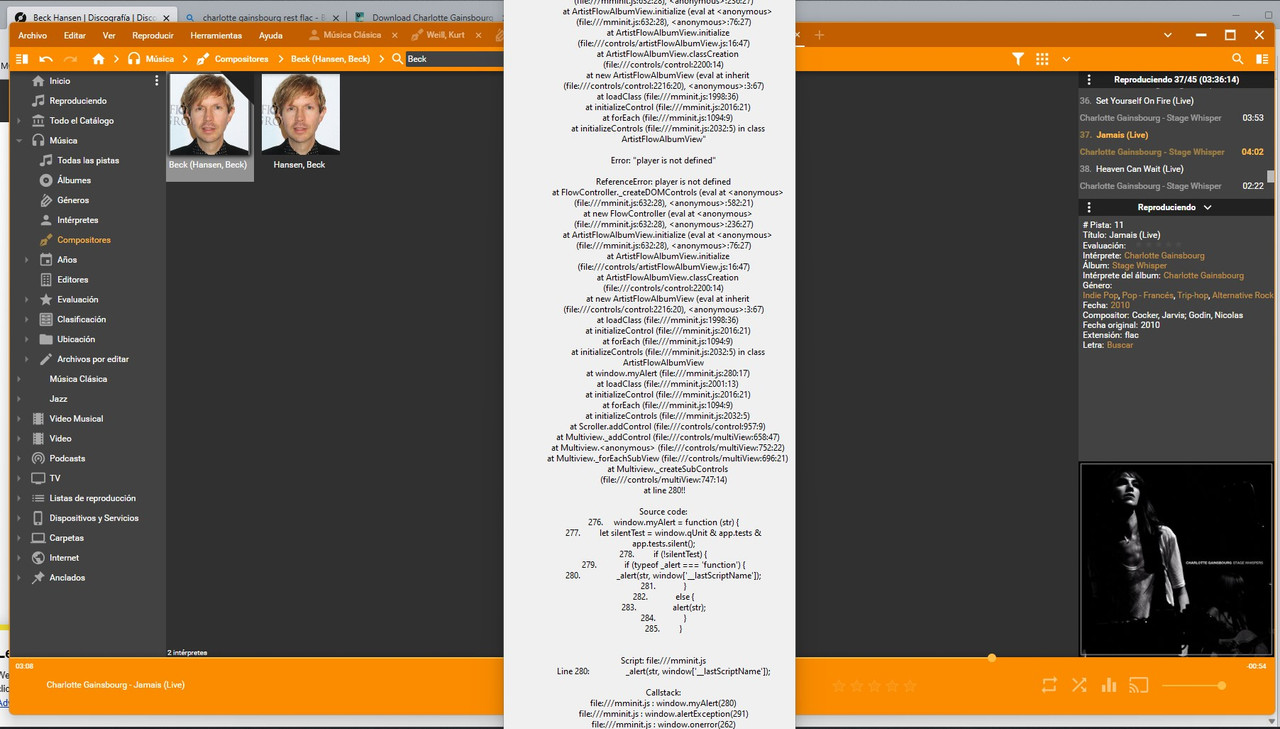Click the Stage Whisper album art
This screenshot has height=729, width=1280.
(1177, 558)
